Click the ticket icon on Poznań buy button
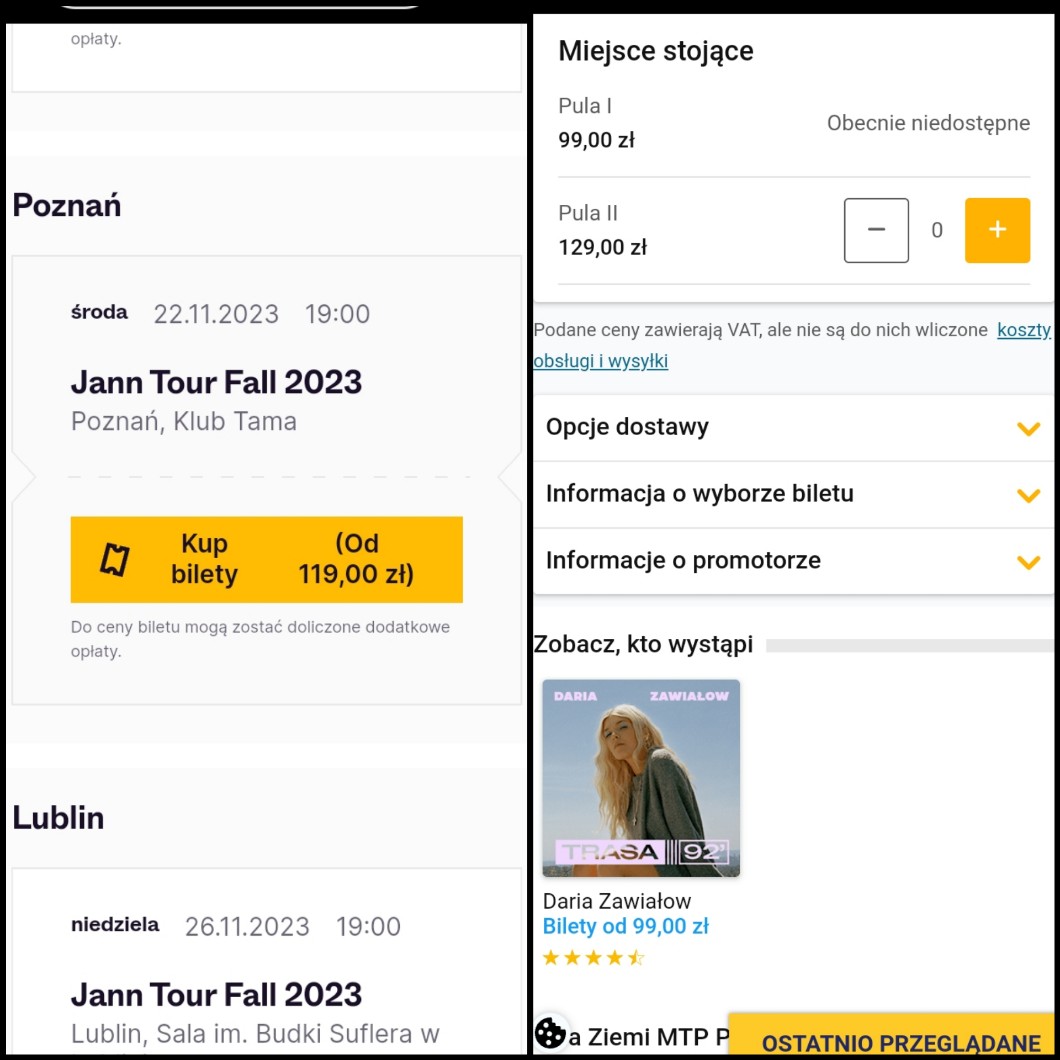The image size is (1060, 1060). click(x=115, y=560)
